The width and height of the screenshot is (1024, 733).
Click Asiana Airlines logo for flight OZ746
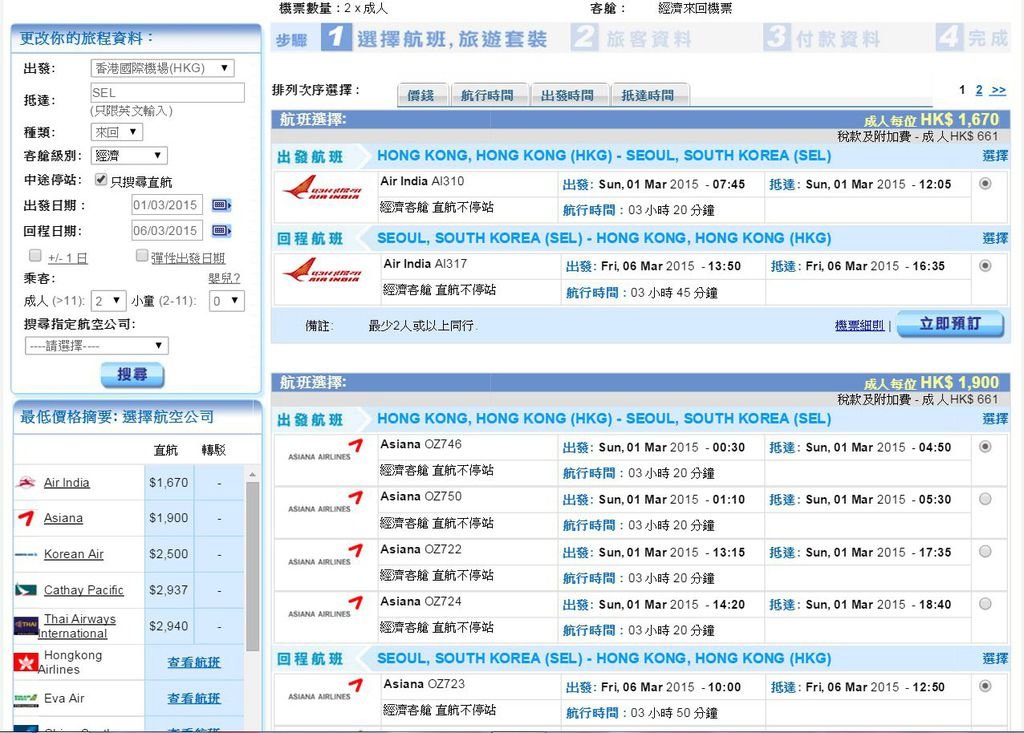click(325, 449)
